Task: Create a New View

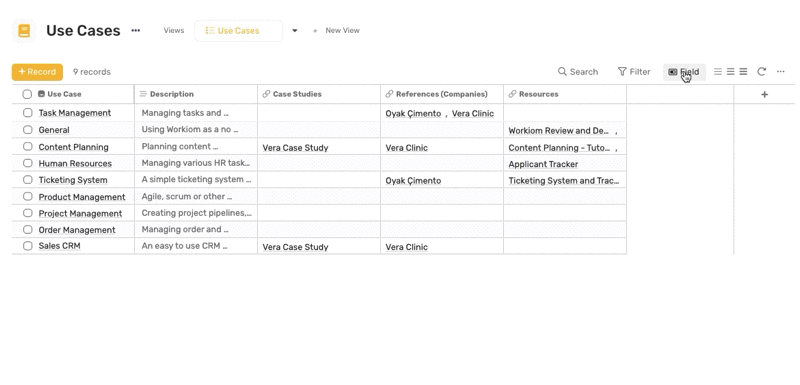Action: [x=337, y=31]
